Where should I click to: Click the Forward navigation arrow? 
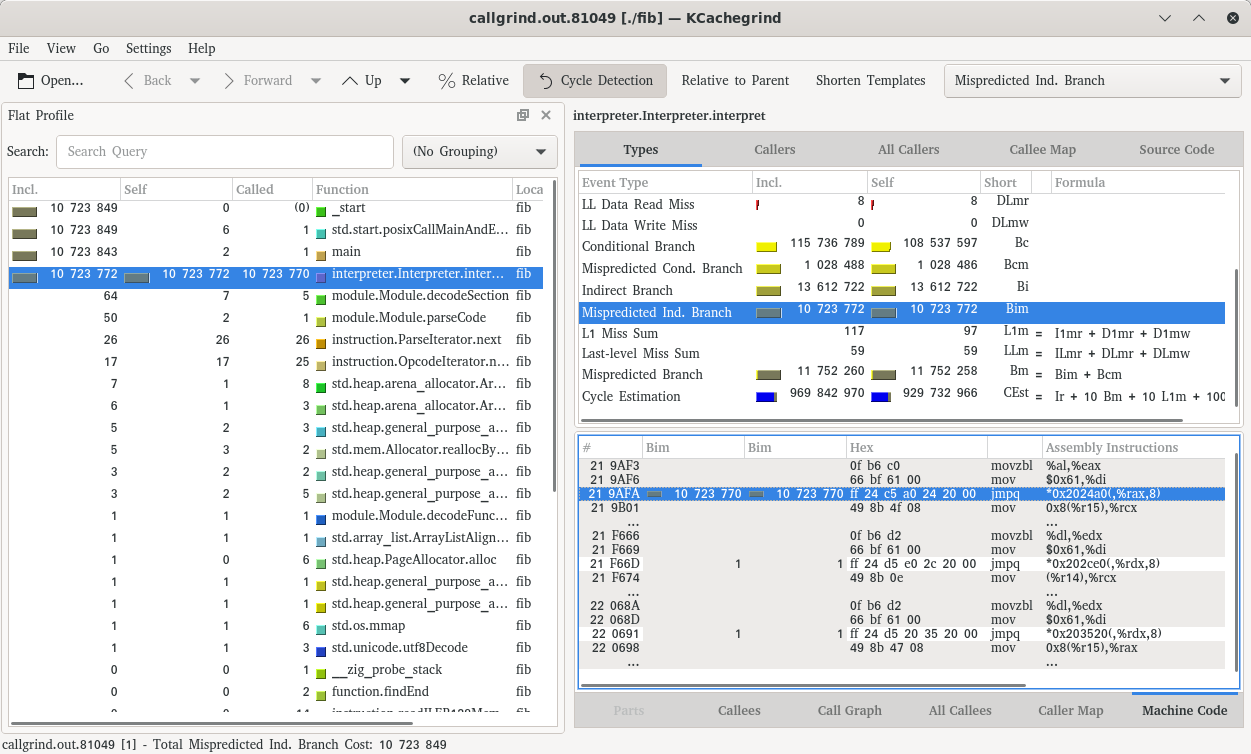click(229, 81)
